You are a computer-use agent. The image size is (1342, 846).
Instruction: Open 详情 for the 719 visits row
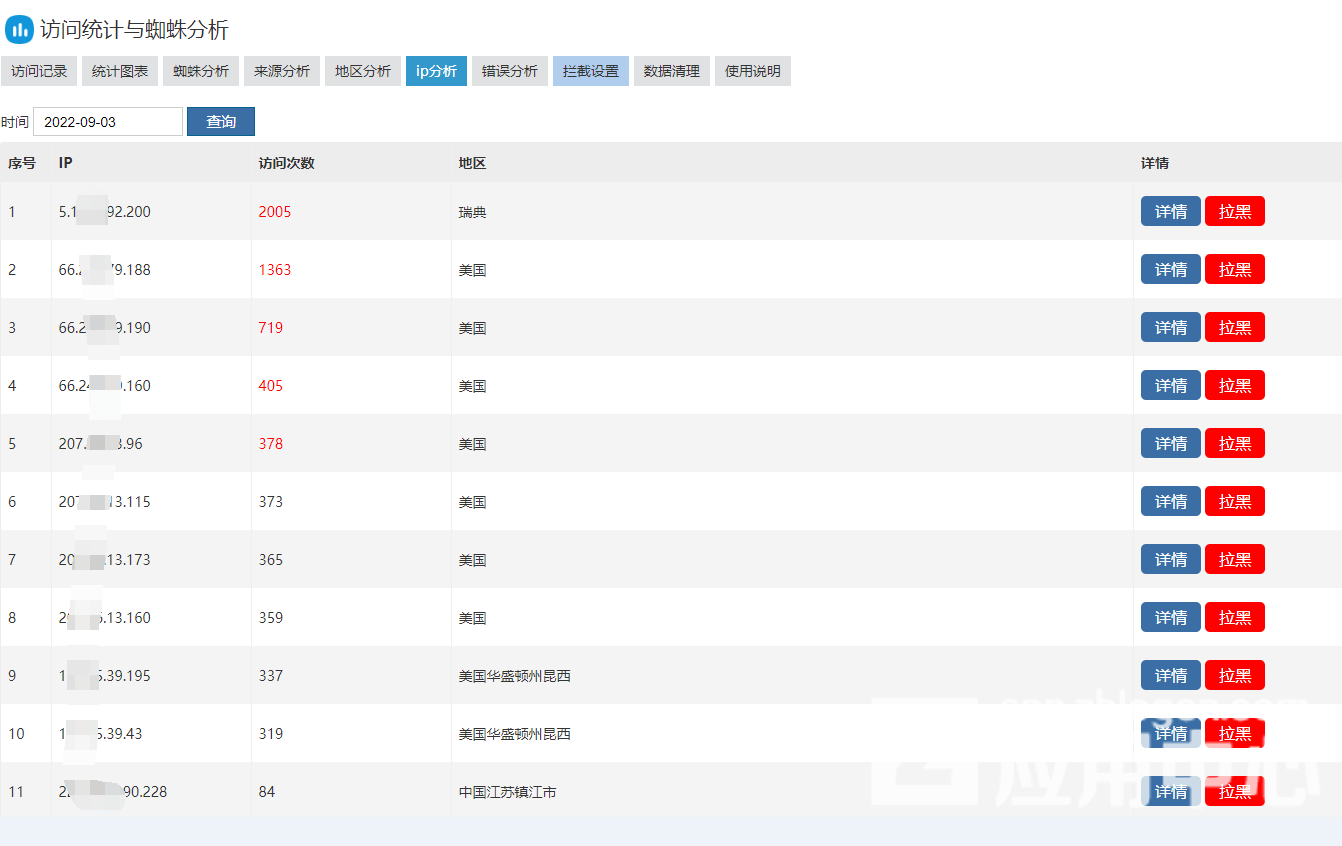[1171, 327]
